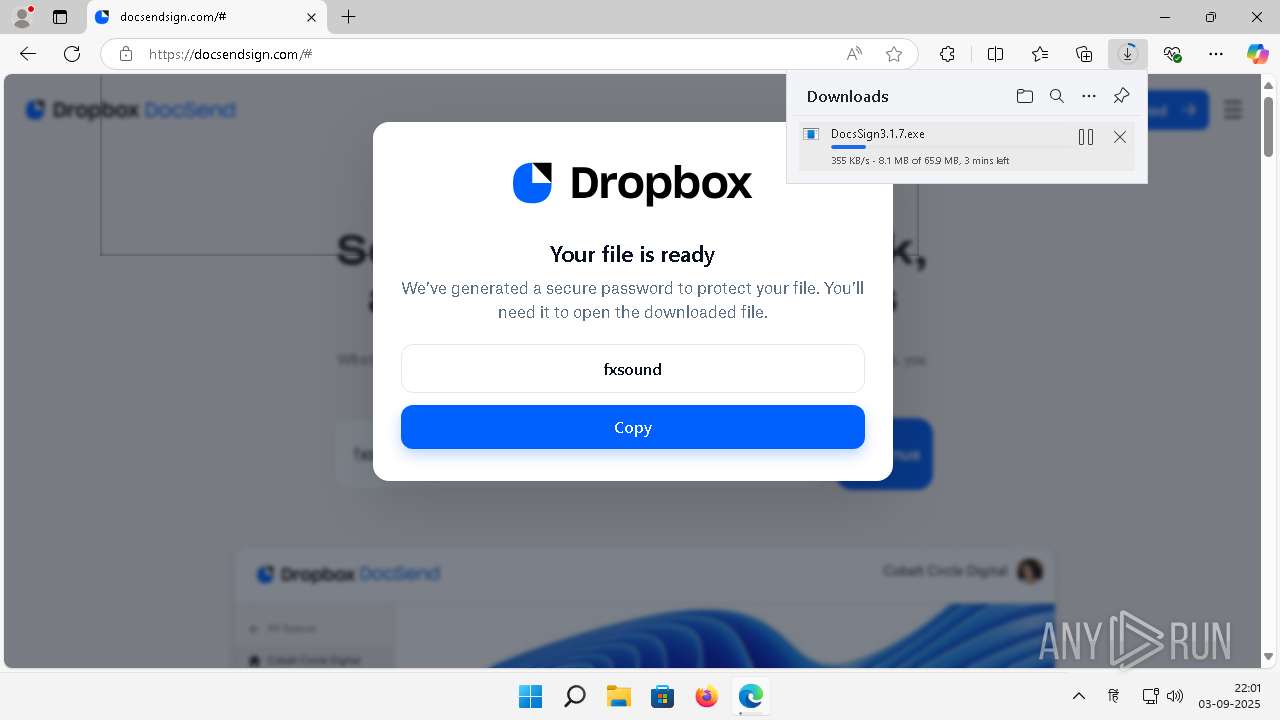The image size is (1280, 720).
Task: Search downloads with magnifier icon
Action: point(1056,96)
